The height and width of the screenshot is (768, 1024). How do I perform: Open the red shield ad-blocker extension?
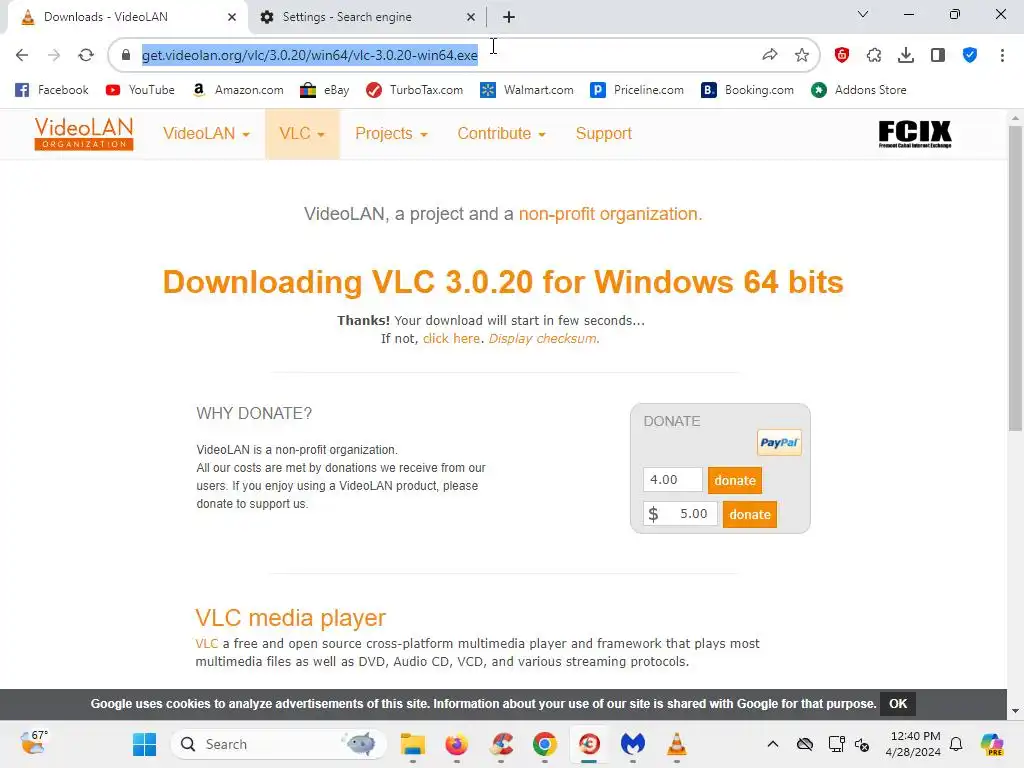(842, 55)
